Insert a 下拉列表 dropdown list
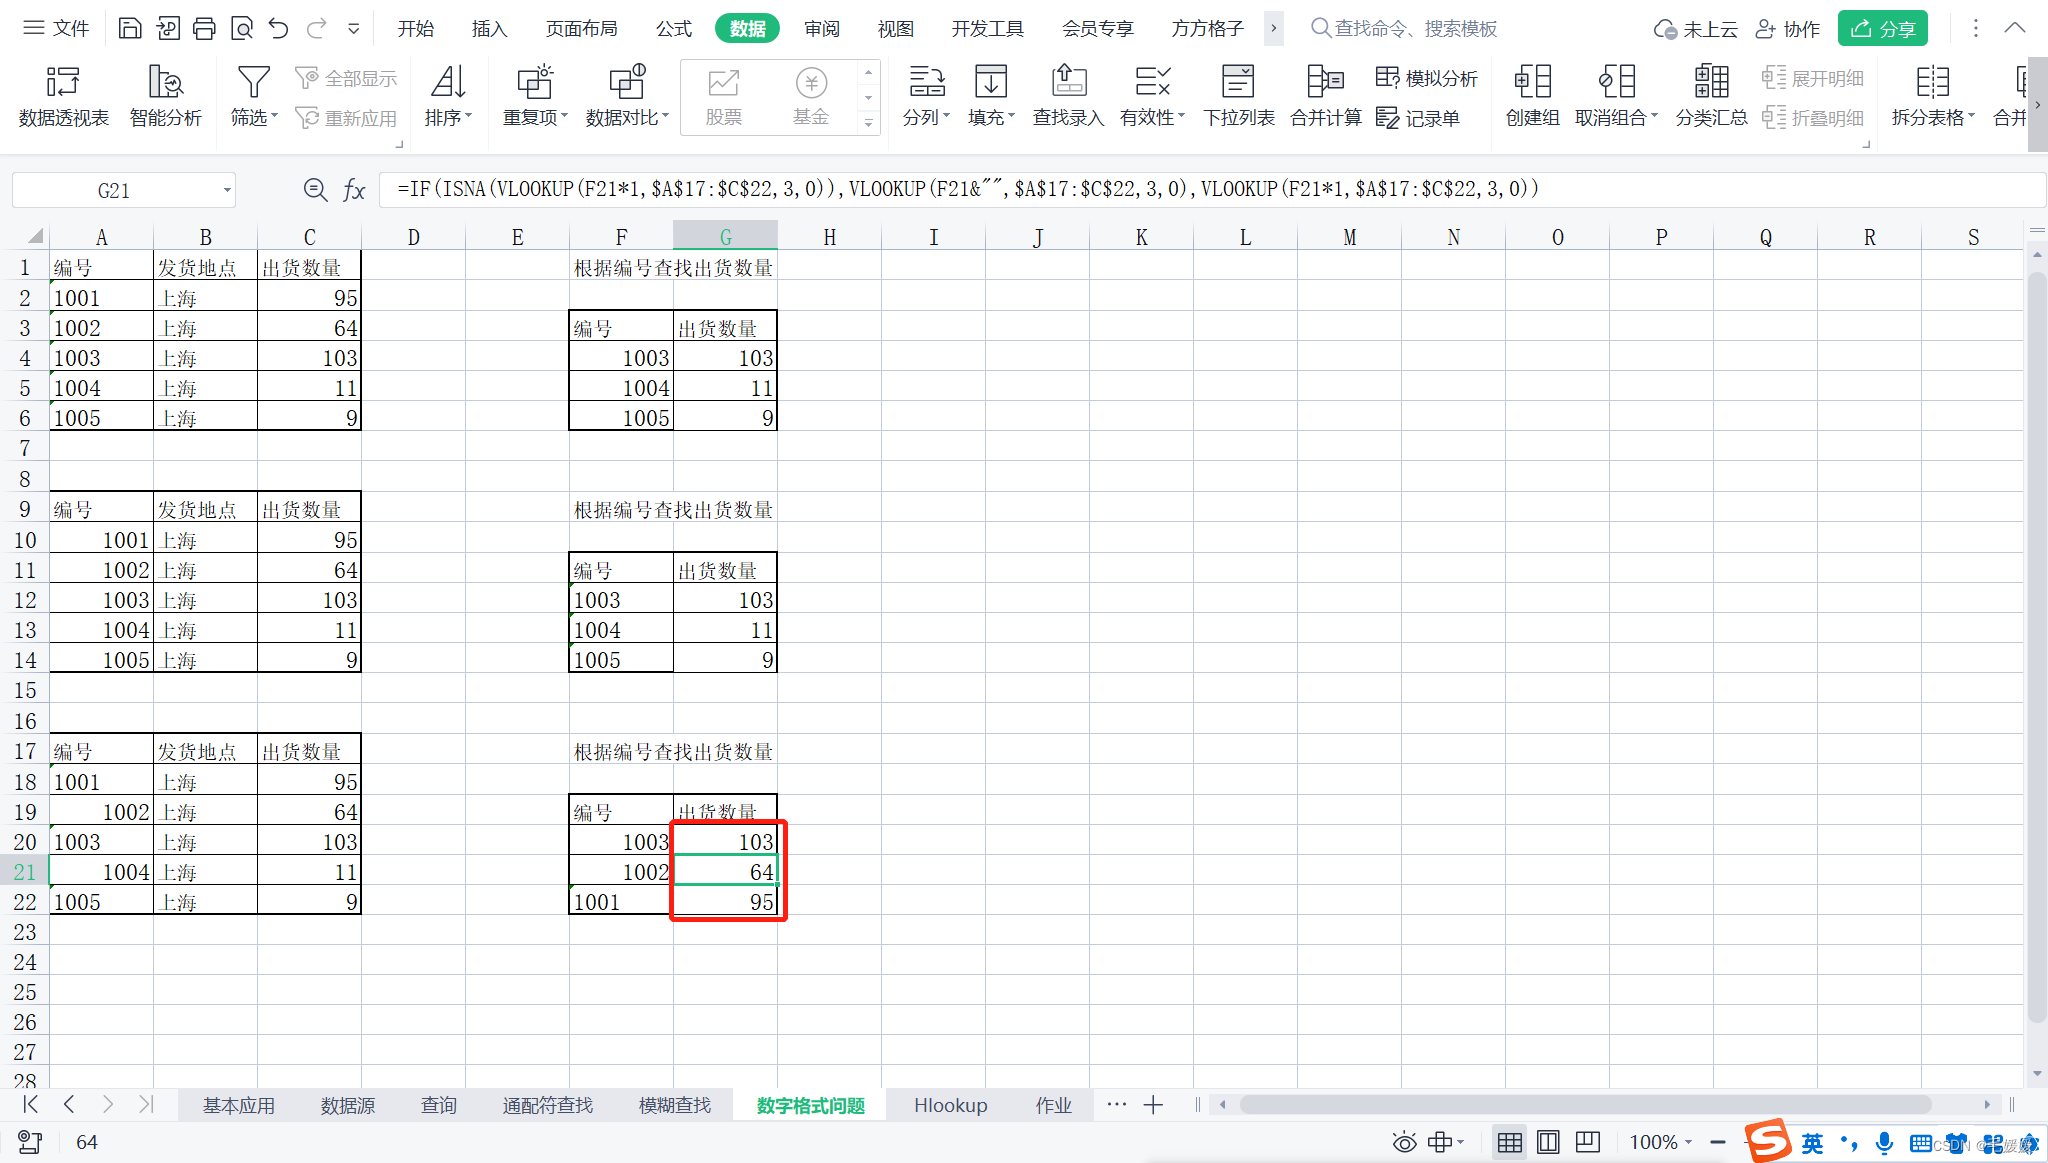Viewport: 2048px width, 1163px height. click(x=1239, y=97)
